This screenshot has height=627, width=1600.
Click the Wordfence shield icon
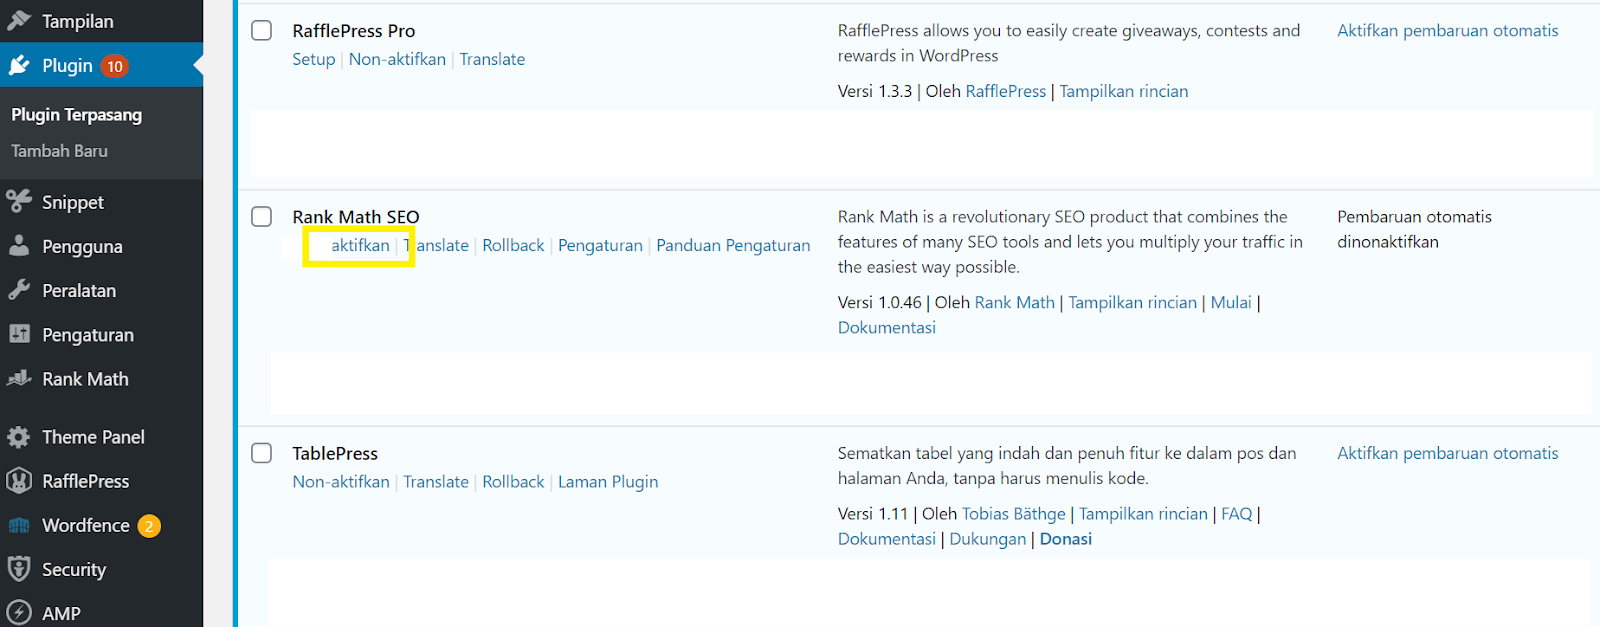coord(19,525)
